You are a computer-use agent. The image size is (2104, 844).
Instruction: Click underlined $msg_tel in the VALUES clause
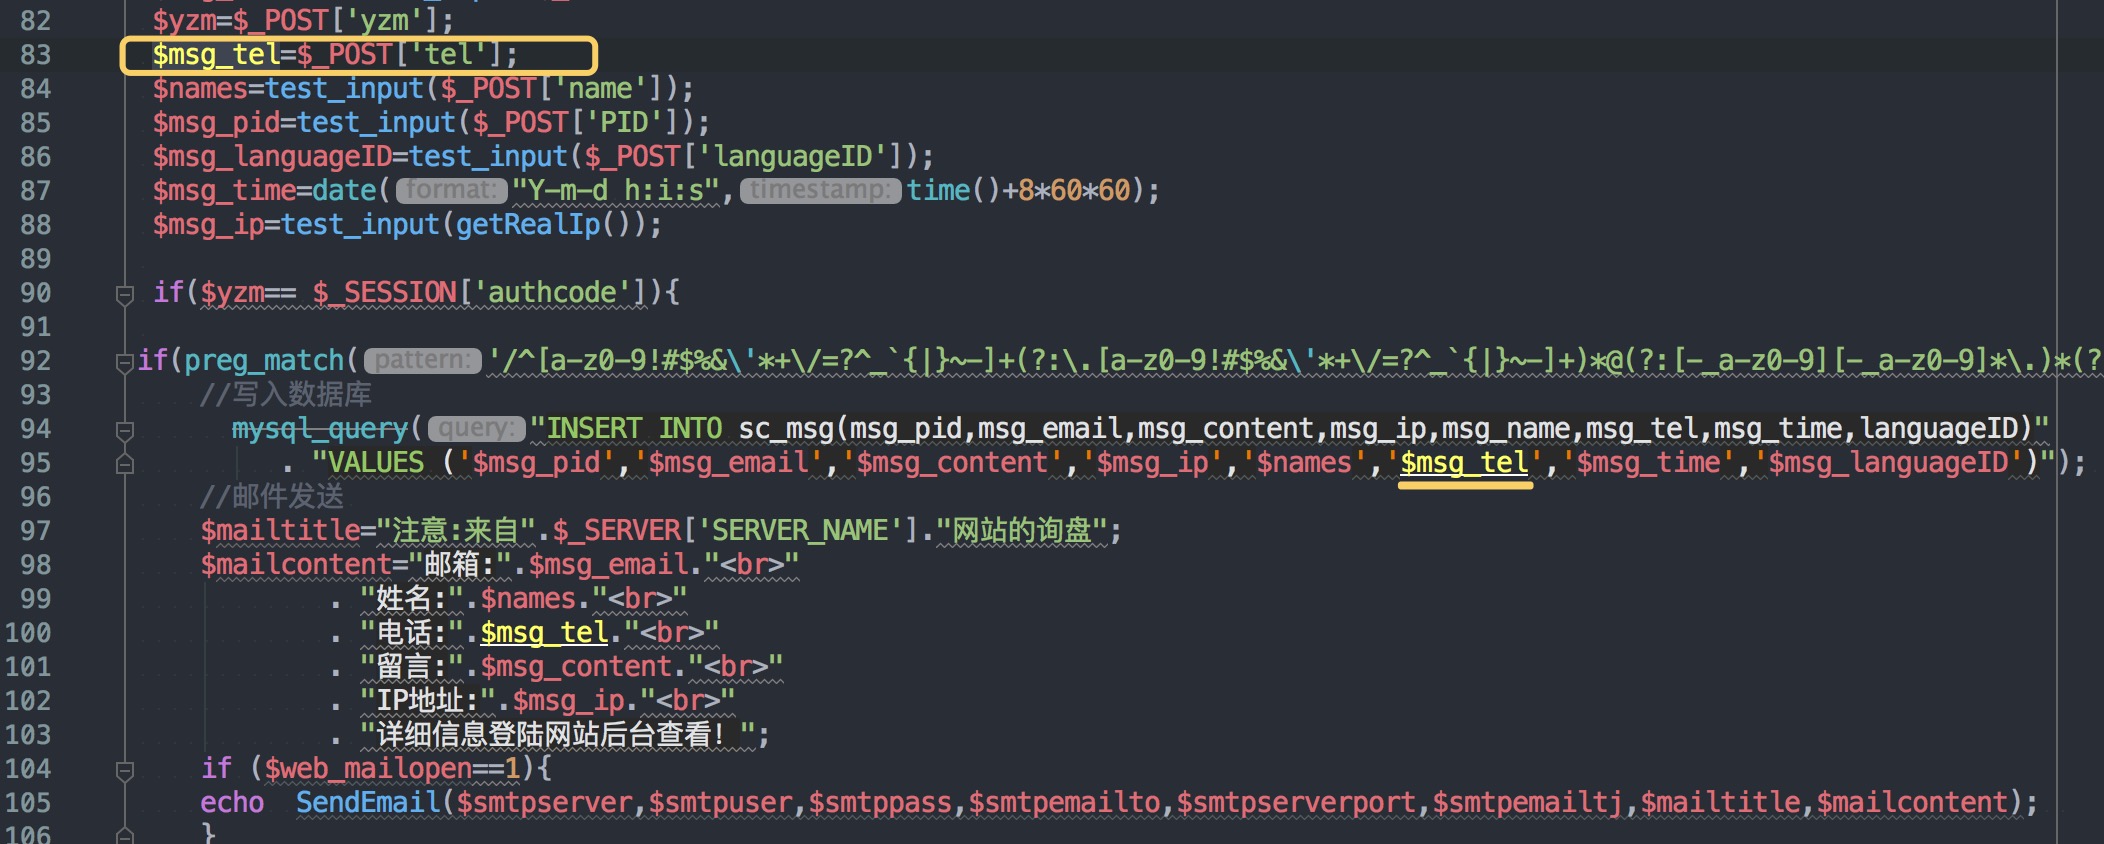point(1464,462)
